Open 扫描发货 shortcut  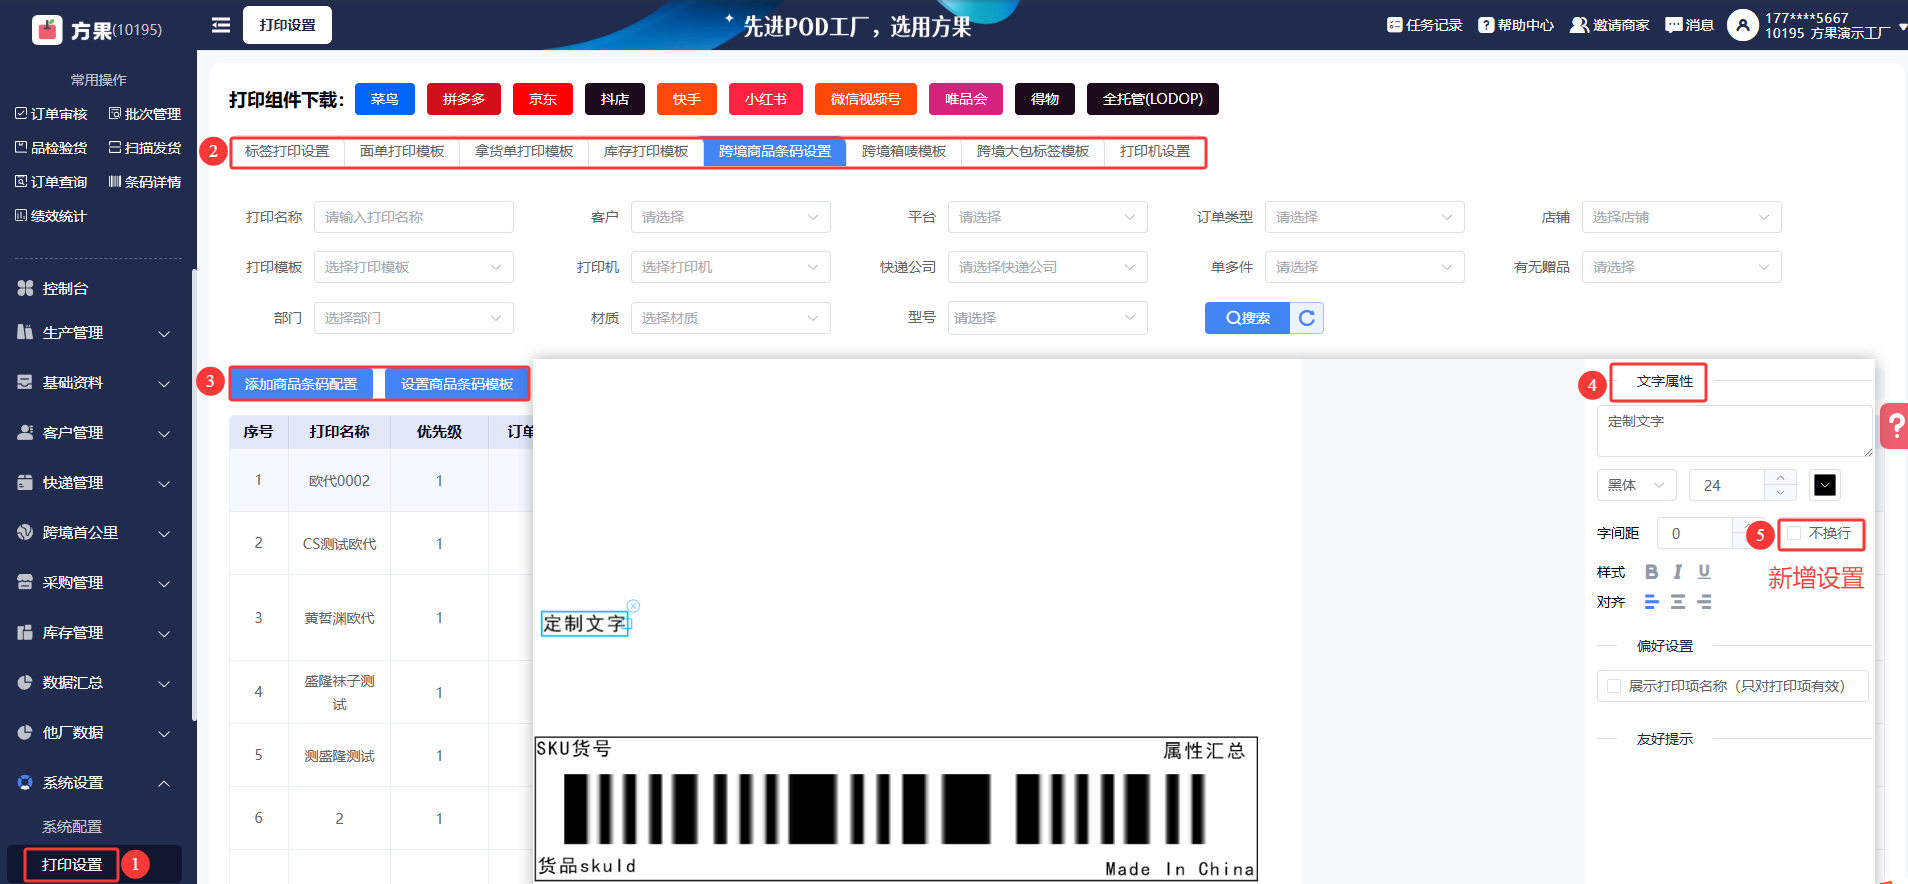tap(145, 148)
